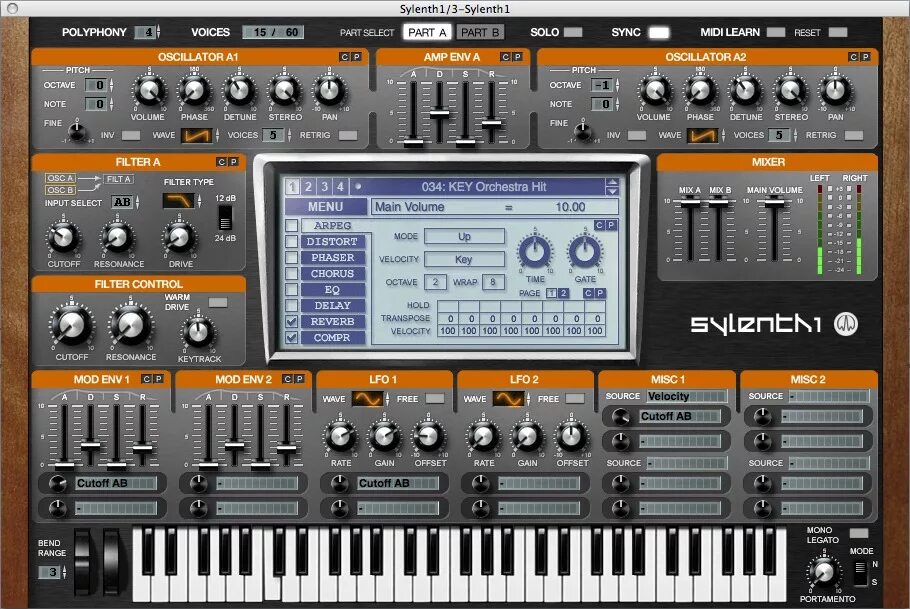Screen dimensions: 910x609
Task: Click the Filter Control Resonance knob
Action: click(131, 325)
